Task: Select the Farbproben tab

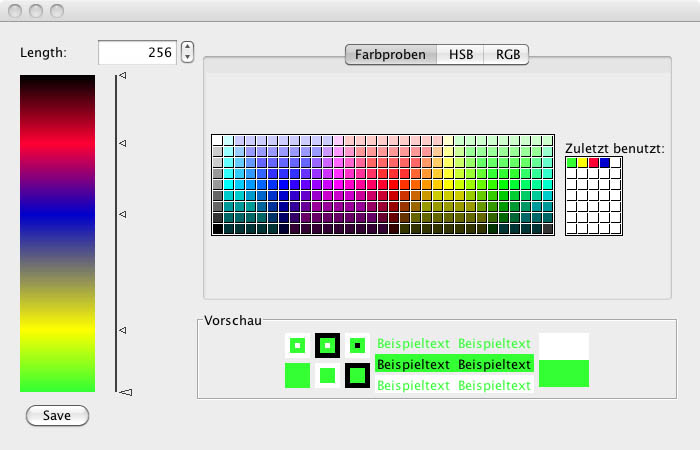Action: click(390, 55)
